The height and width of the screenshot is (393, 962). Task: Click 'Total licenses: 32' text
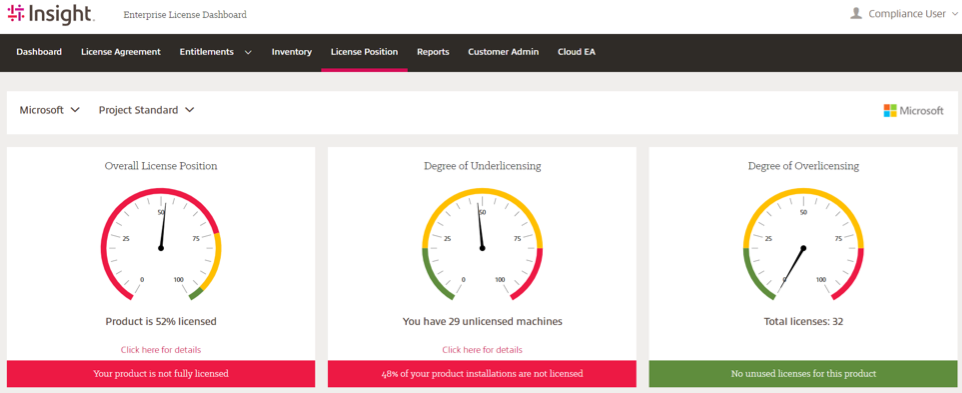pos(804,321)
